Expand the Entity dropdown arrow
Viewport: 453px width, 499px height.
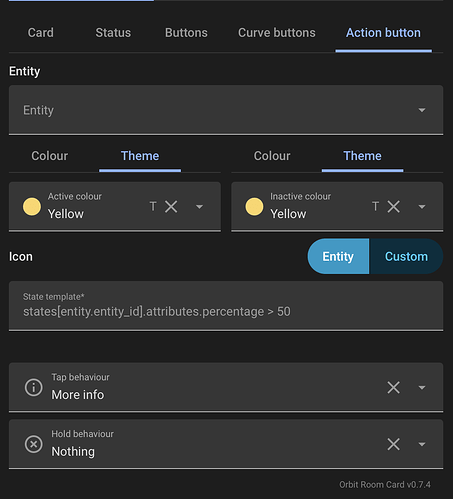(x=422, y=110)
